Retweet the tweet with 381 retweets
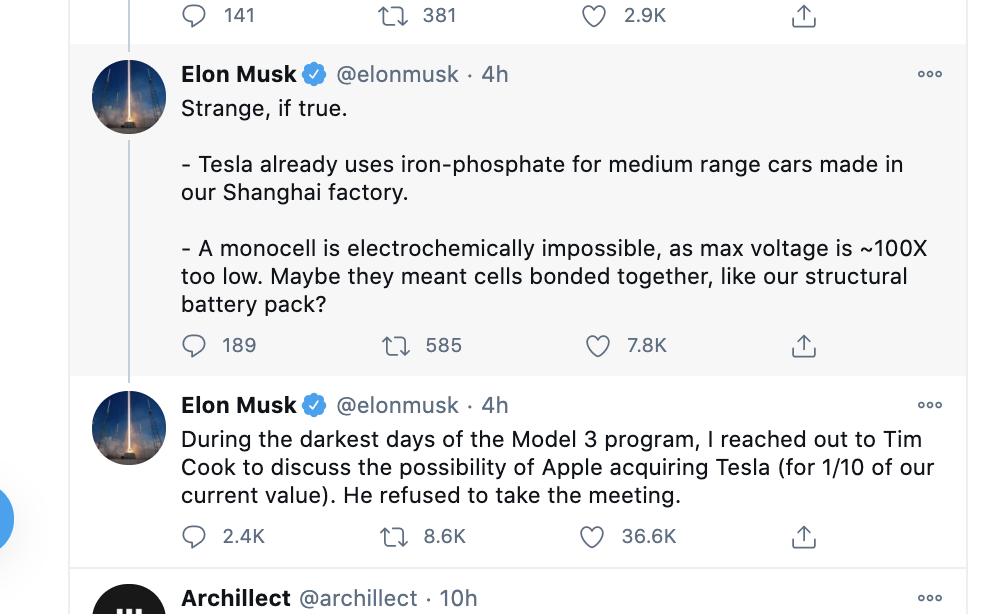Viewport: 1004px width, 614px height. 394,16
